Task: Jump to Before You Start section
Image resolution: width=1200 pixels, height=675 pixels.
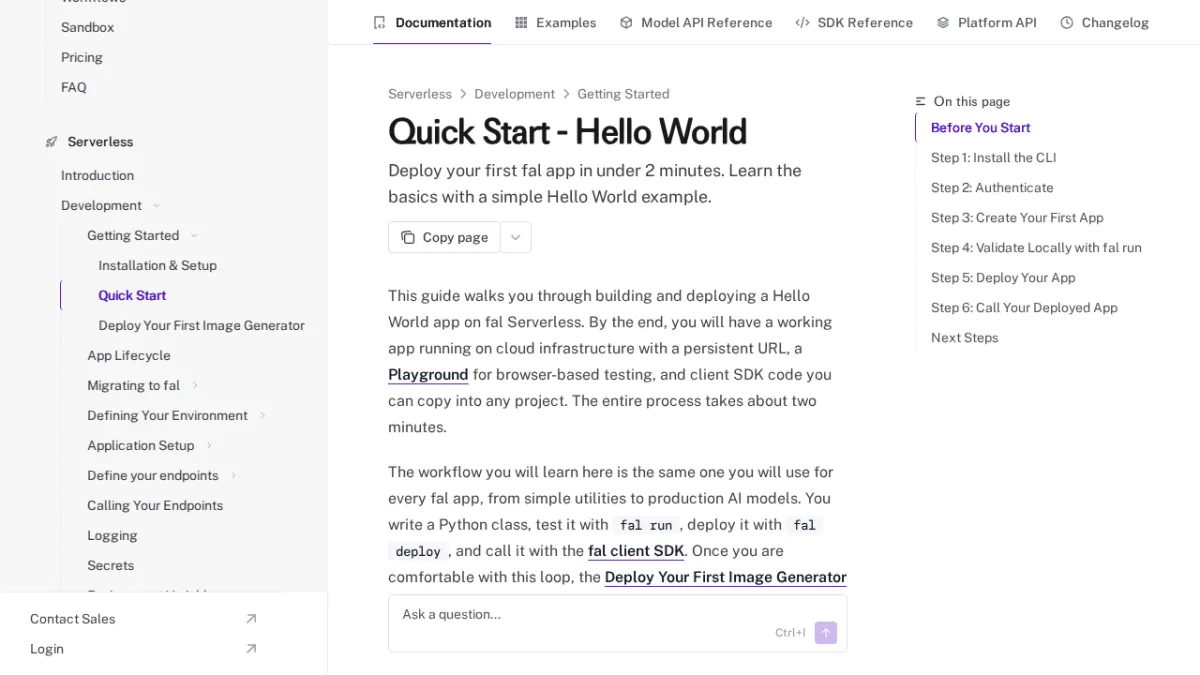Action: 980,127
